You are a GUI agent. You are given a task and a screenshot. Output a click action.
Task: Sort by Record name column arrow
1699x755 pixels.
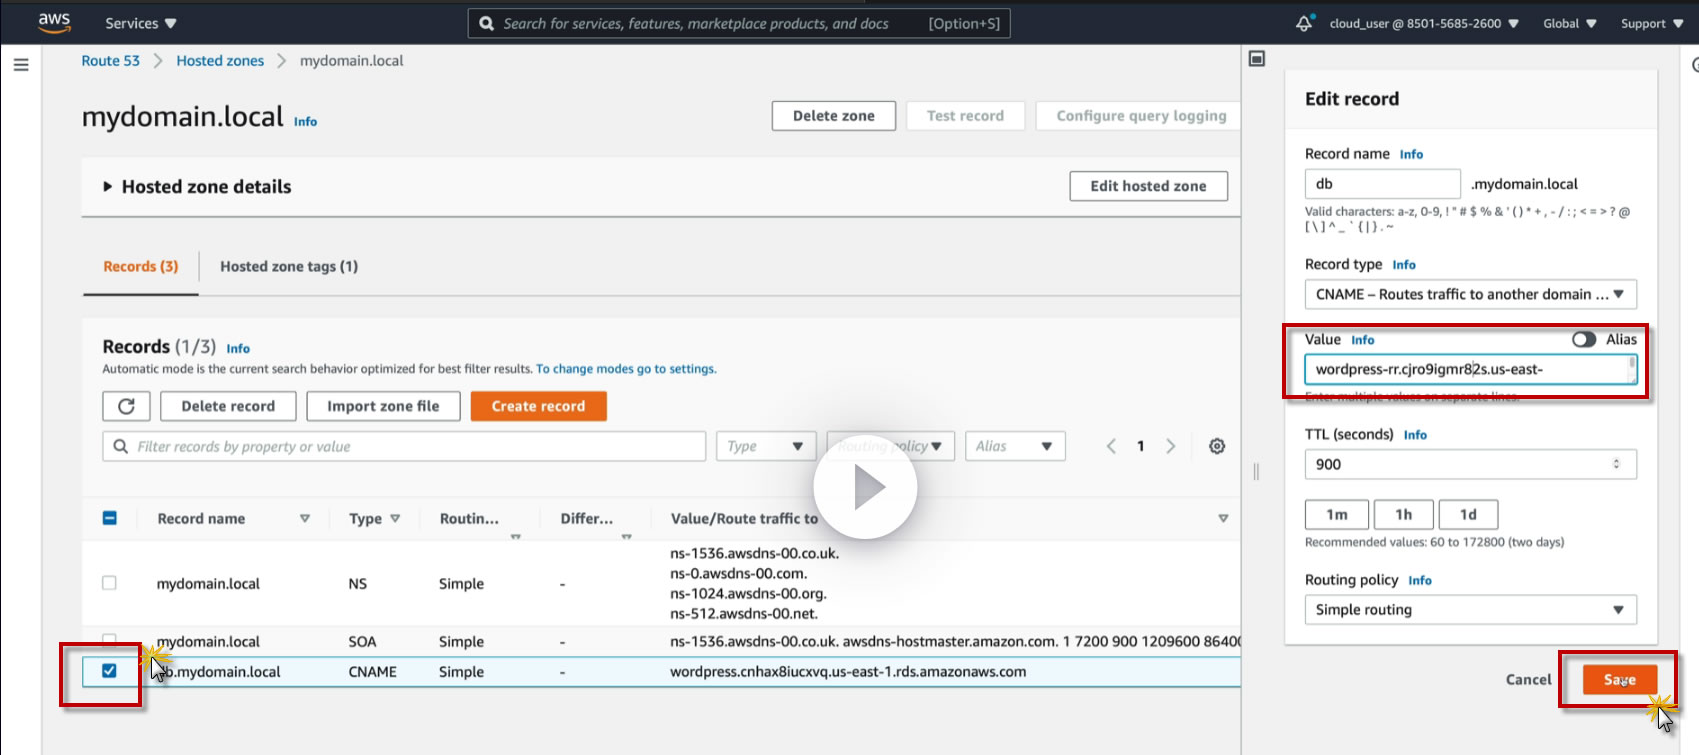pyautogui.click(x=305, y=518)
